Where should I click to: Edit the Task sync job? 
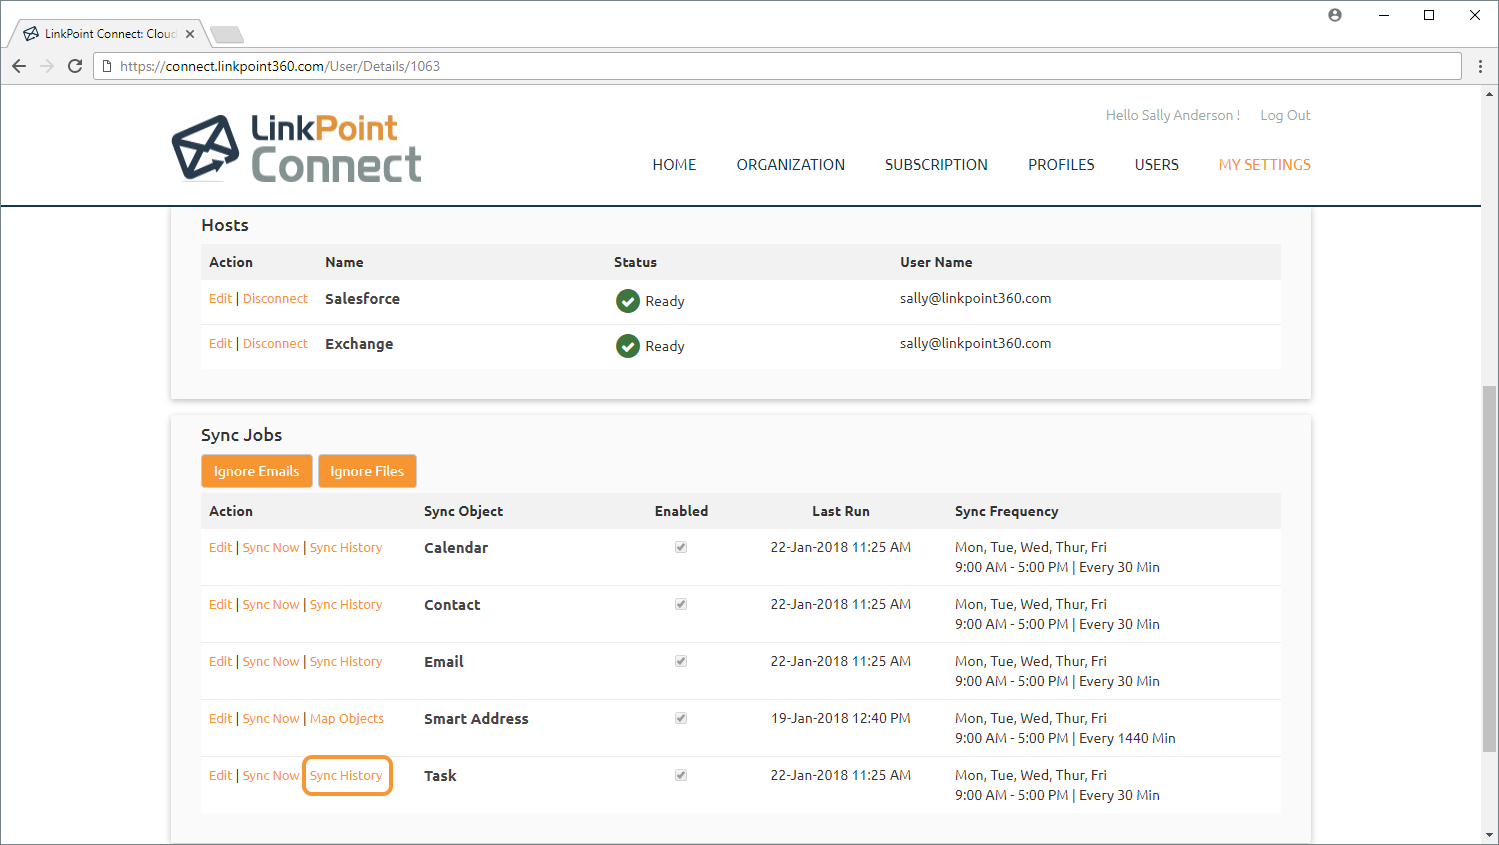(220, 776)
